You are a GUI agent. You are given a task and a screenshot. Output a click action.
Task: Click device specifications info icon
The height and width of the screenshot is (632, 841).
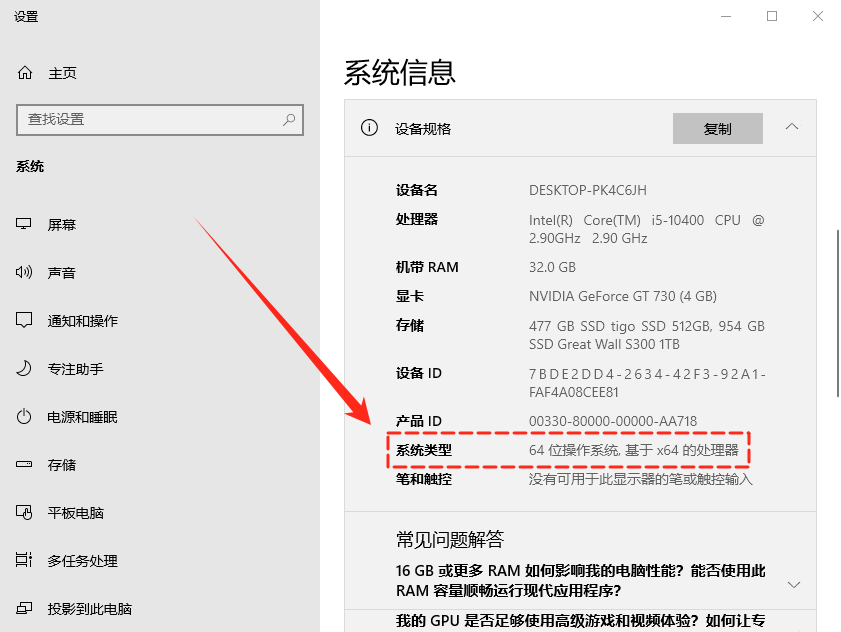point(369,128)
